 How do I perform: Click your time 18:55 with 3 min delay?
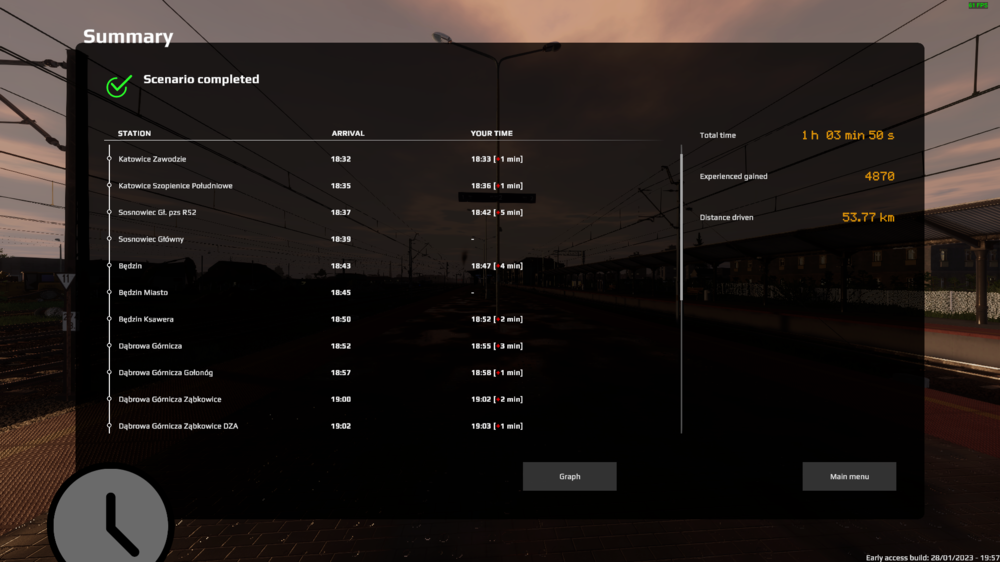(497, 346)
